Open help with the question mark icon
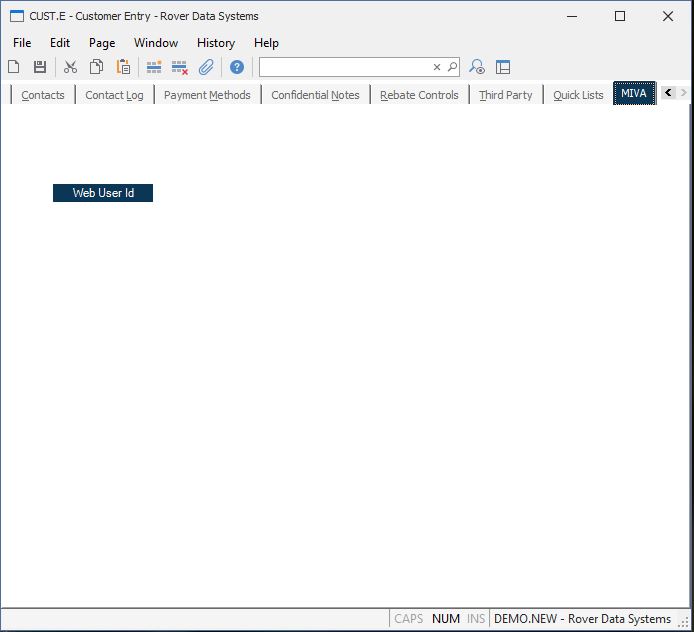The width and height of the screenshot is (694, 632). point(237,67)
